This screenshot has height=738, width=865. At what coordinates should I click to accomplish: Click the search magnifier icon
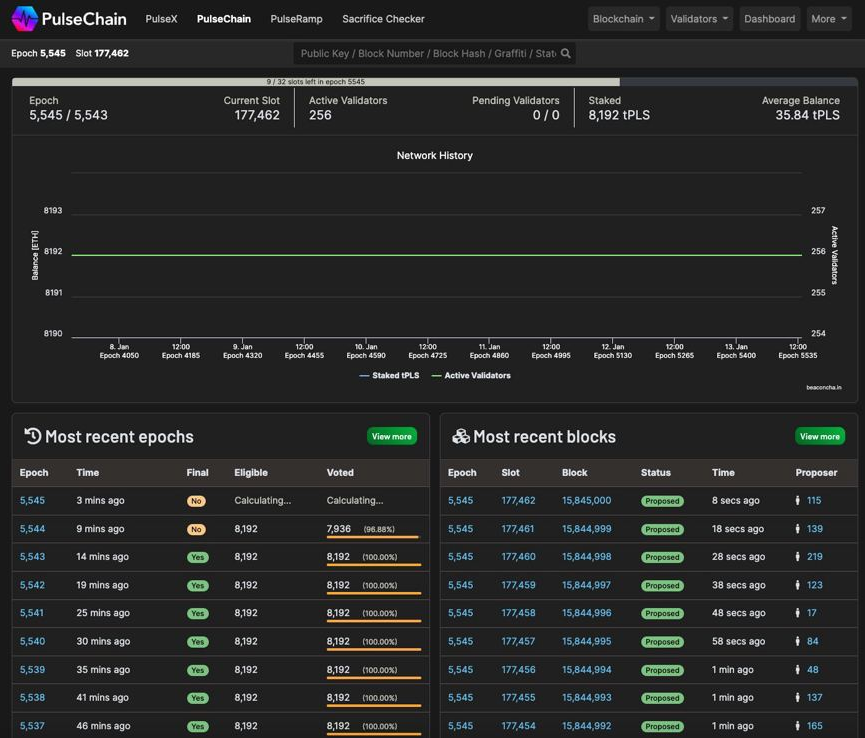point(565,54)
